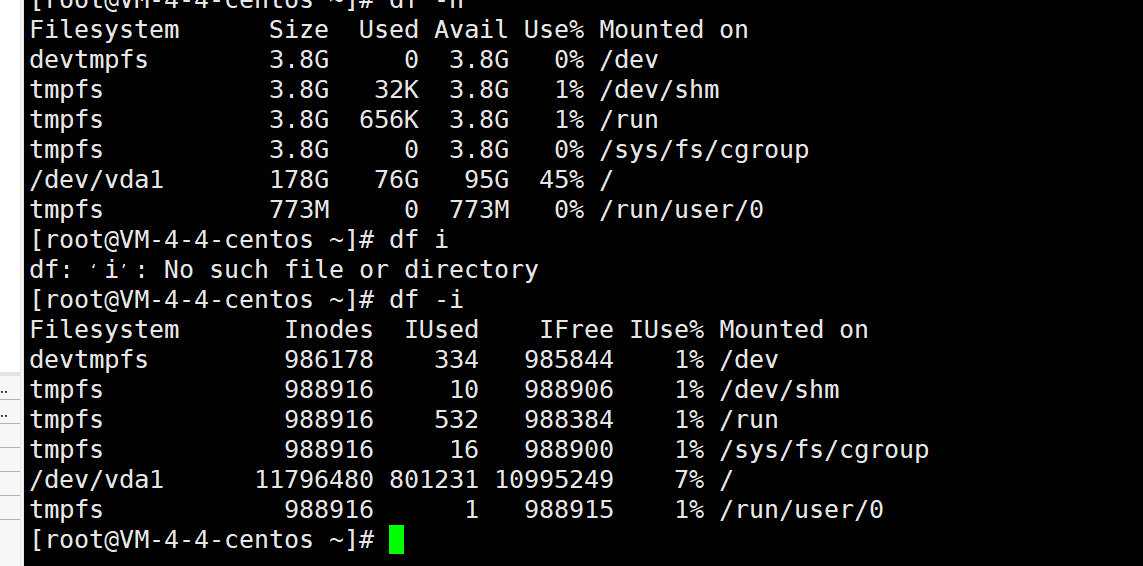Click "/run/user/0" in the 988915 row
The height and width of the screenshot is (566, 1143).
pyautogui.click(x=802, y=509)
